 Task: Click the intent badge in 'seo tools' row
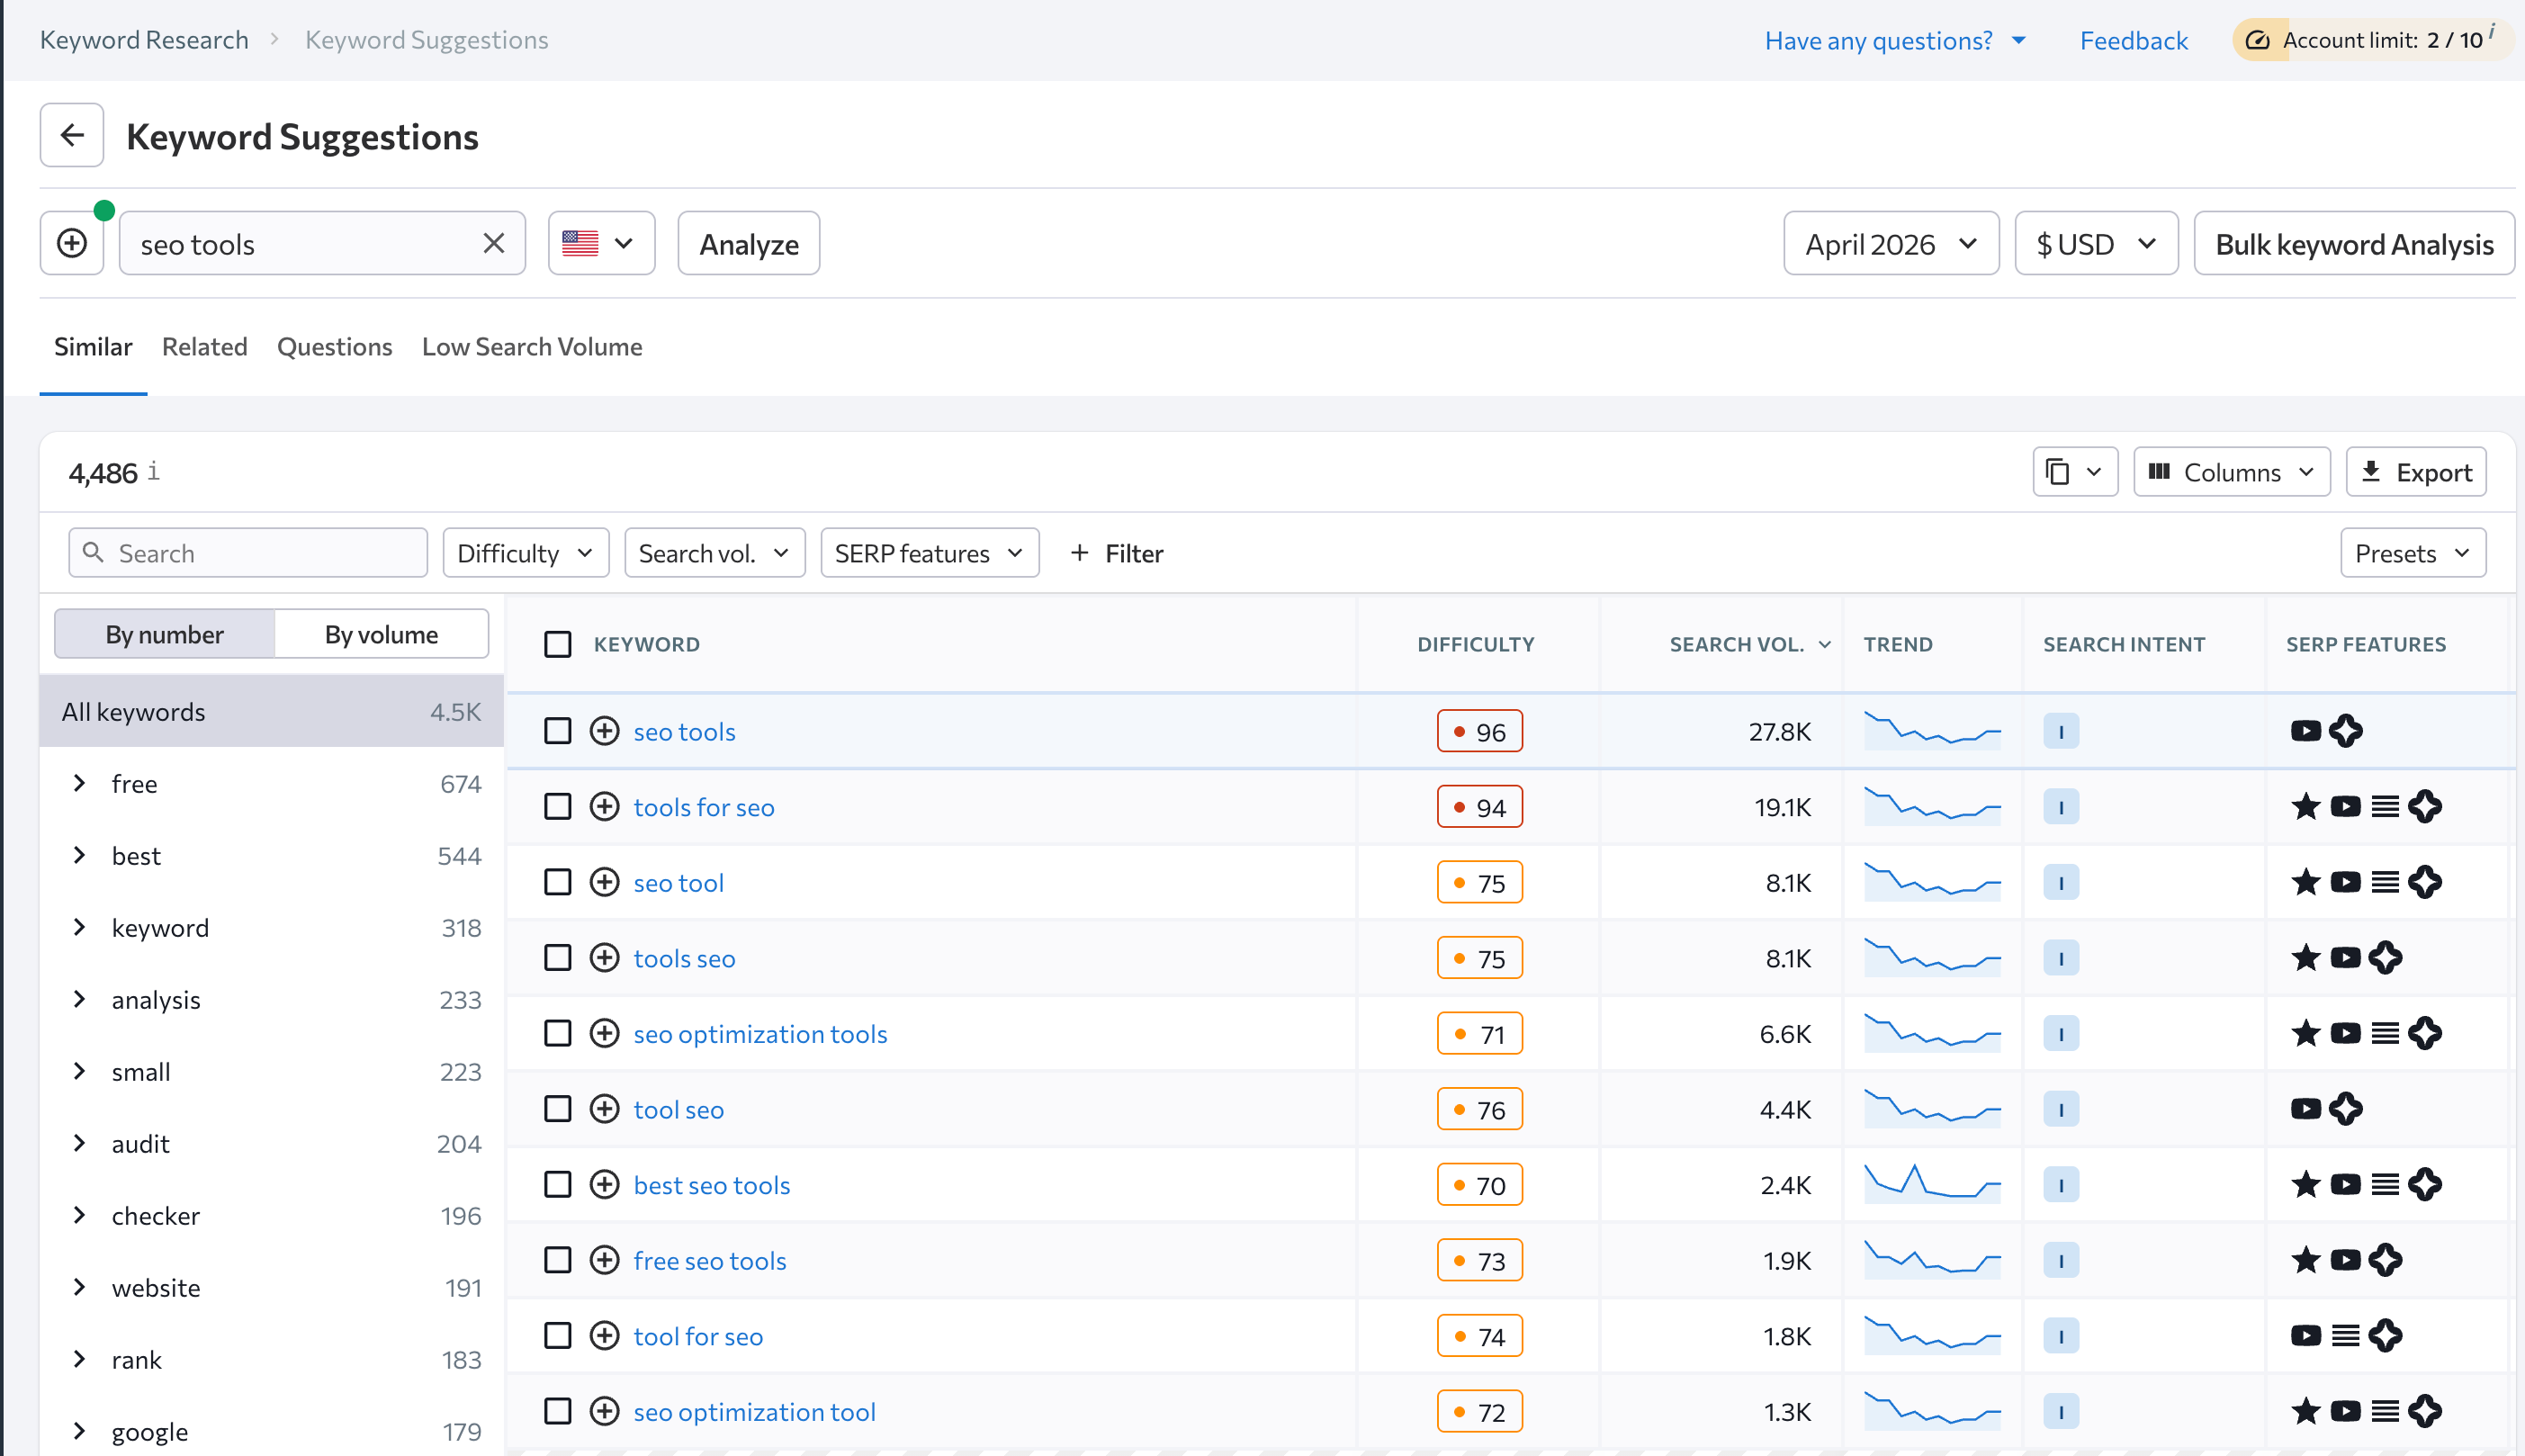click(2061, 731)
